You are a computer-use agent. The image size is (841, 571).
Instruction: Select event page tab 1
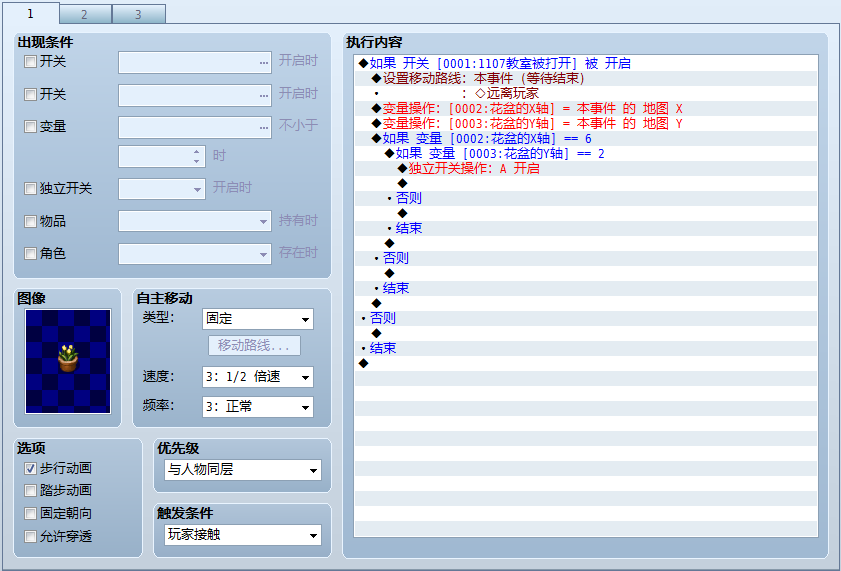pyautogui.click(x=31, y=13)
